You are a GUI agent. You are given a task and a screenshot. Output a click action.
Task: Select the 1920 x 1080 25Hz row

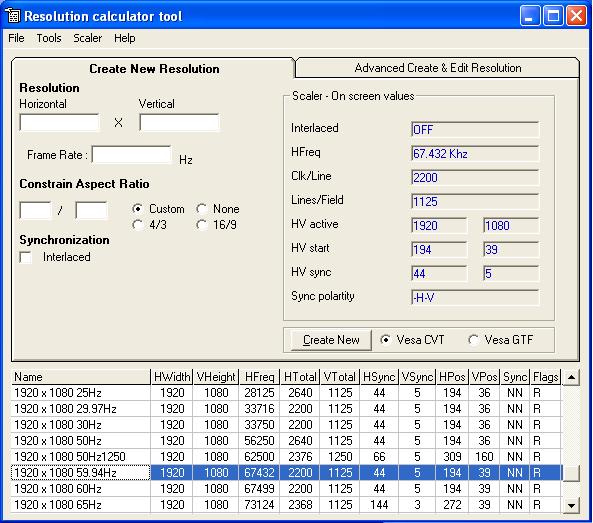pos(287,393)
